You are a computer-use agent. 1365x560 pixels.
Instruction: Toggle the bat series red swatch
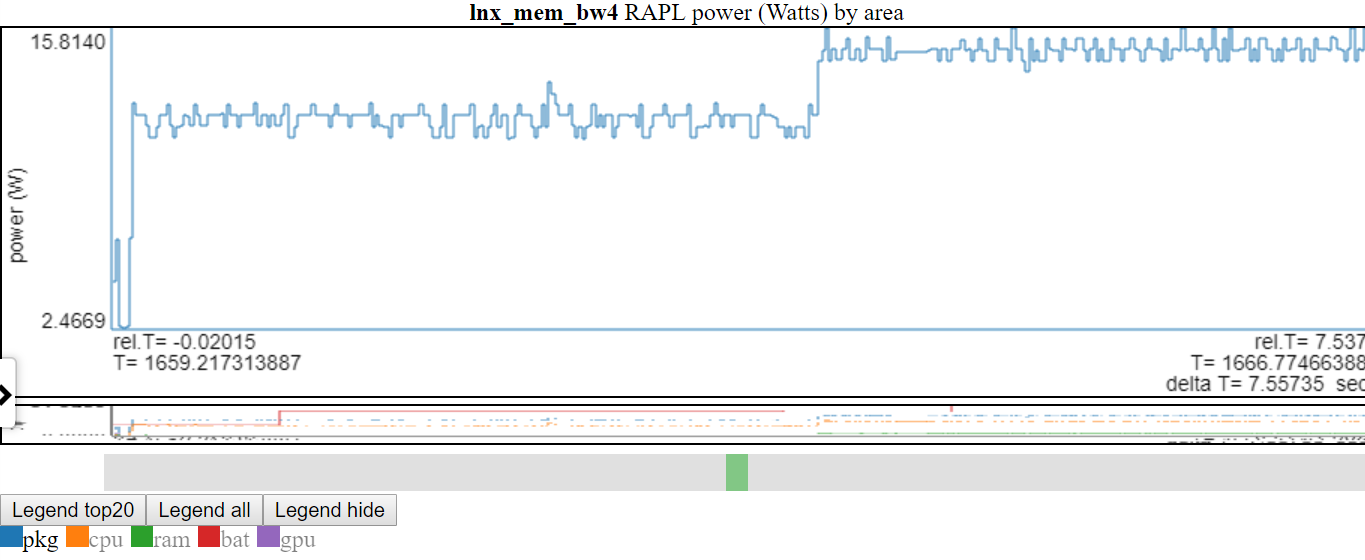point(209,539)
